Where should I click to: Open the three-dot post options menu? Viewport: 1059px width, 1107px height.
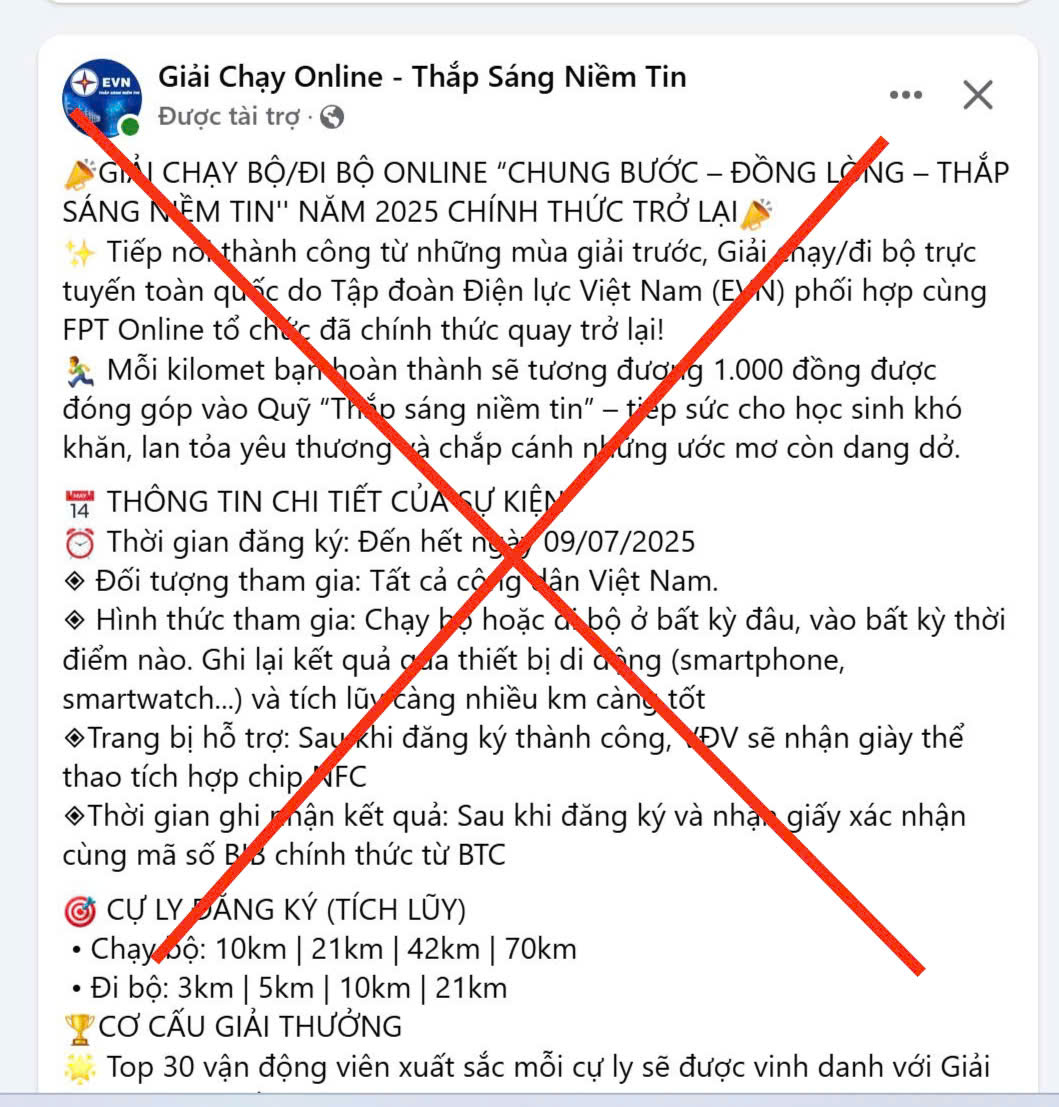(906, 95)
